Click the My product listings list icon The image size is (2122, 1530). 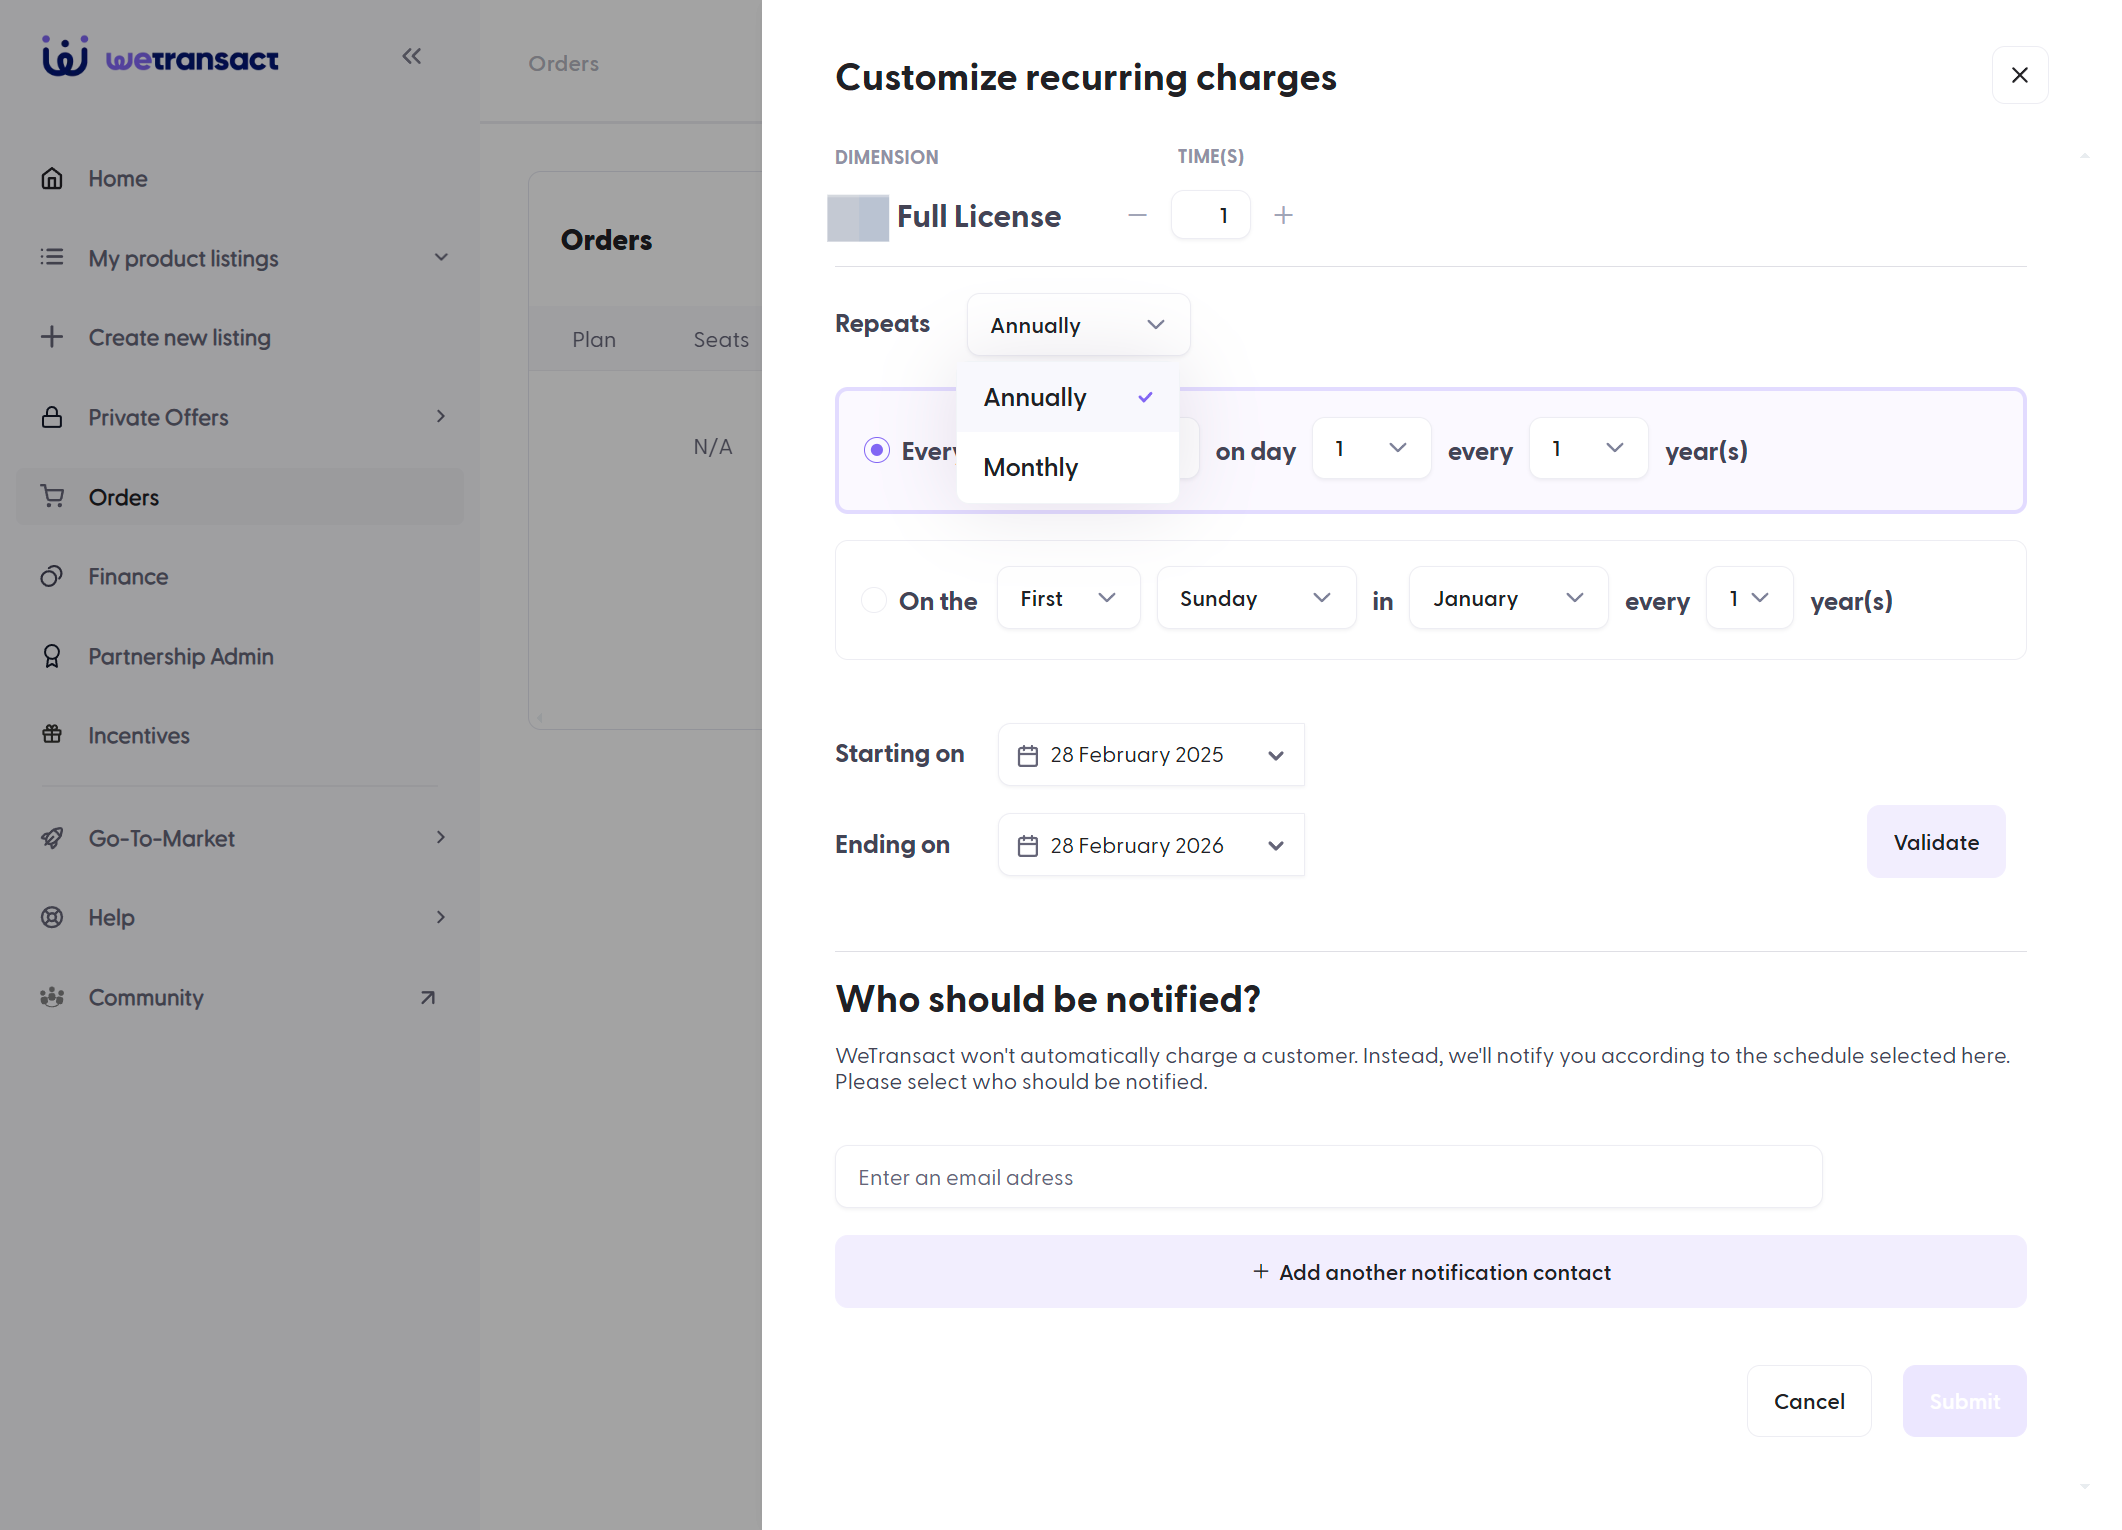coord(52,258)
